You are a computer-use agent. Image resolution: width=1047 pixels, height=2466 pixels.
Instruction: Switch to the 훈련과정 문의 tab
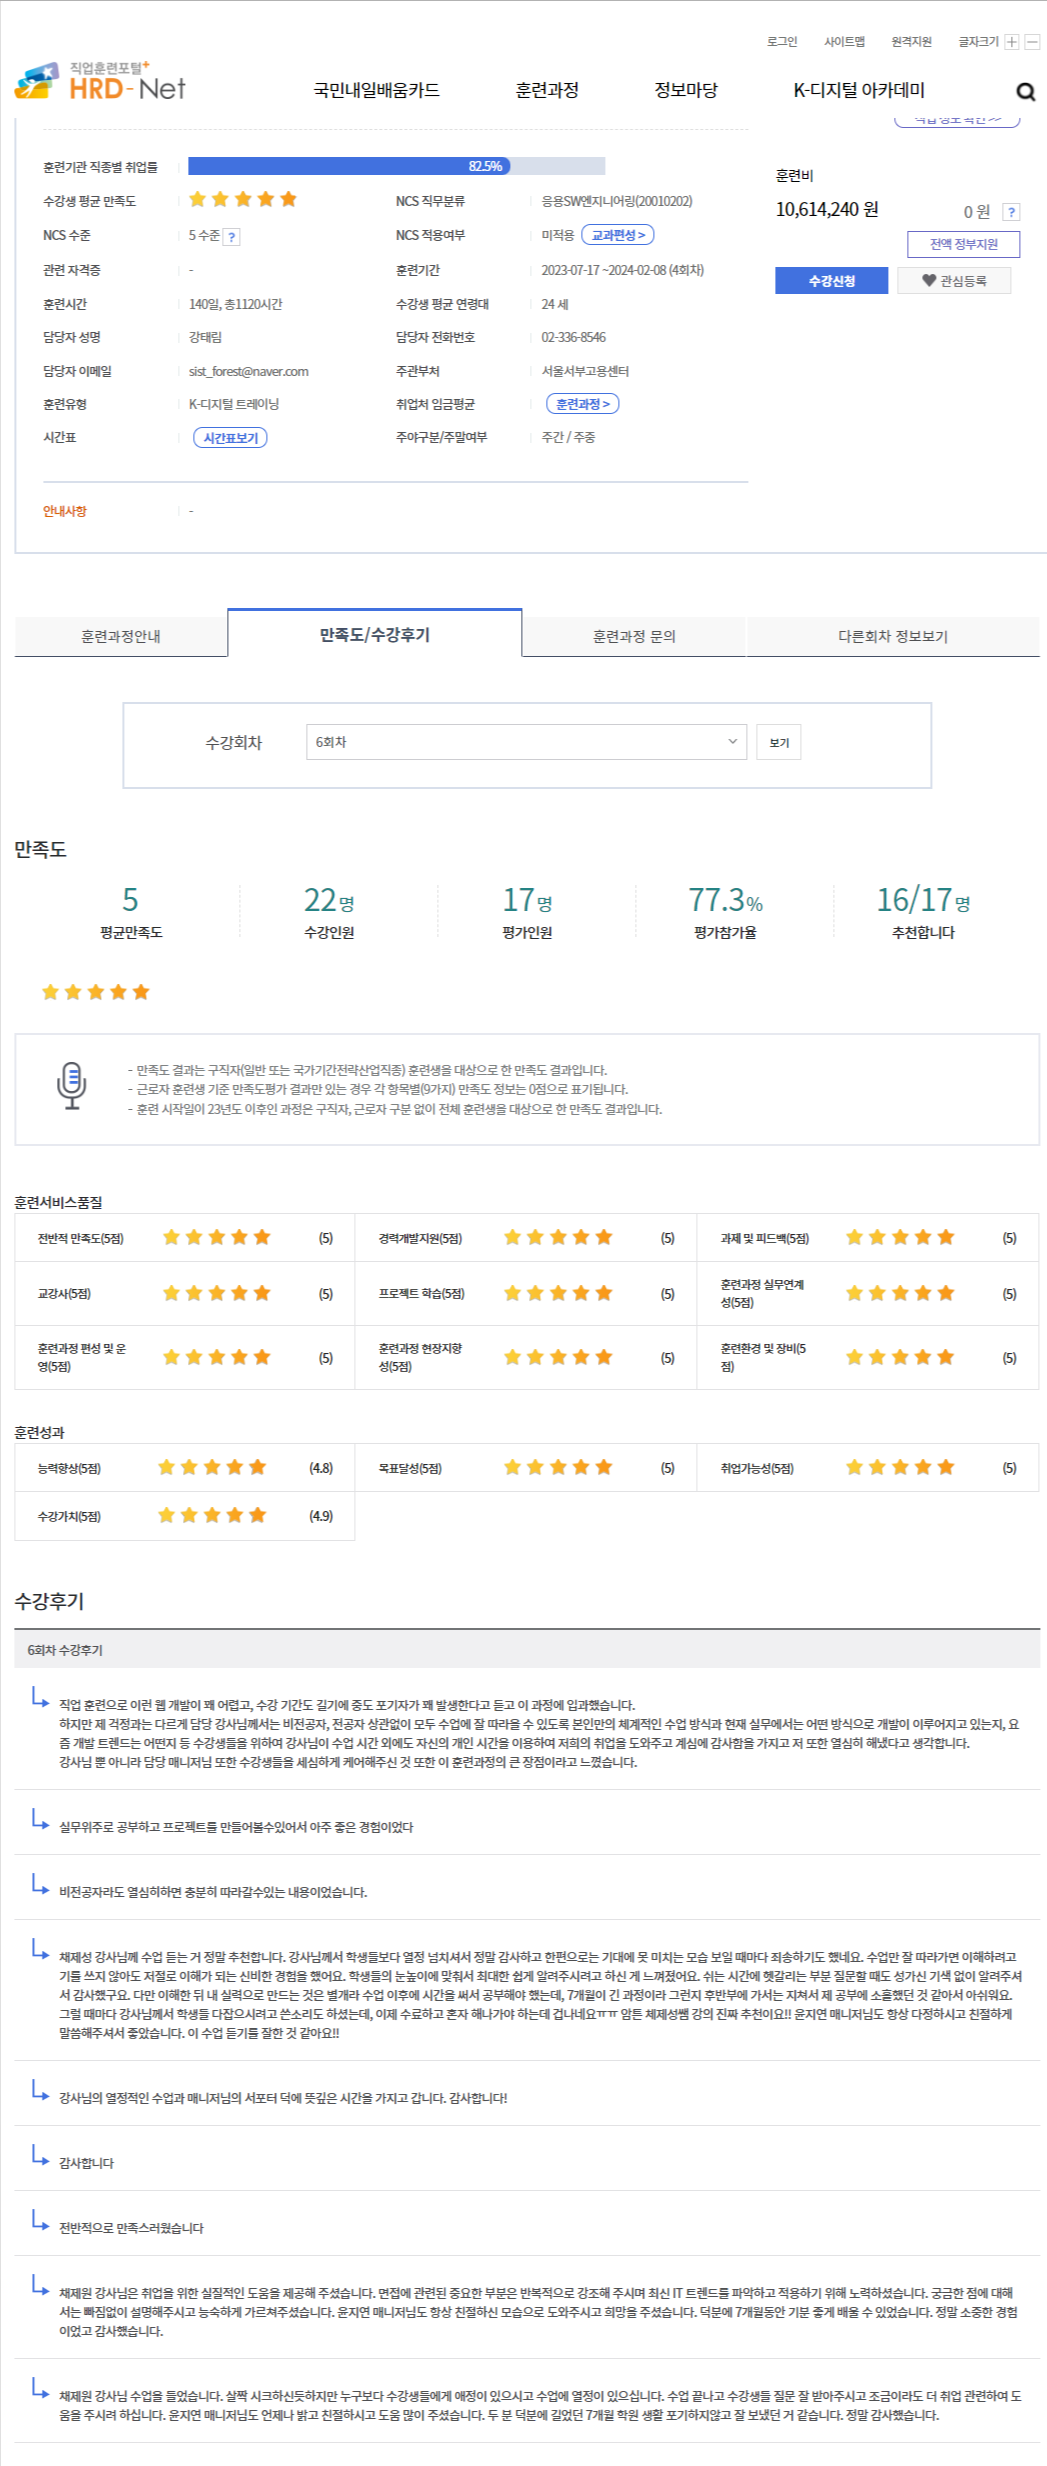pos(634,636)
